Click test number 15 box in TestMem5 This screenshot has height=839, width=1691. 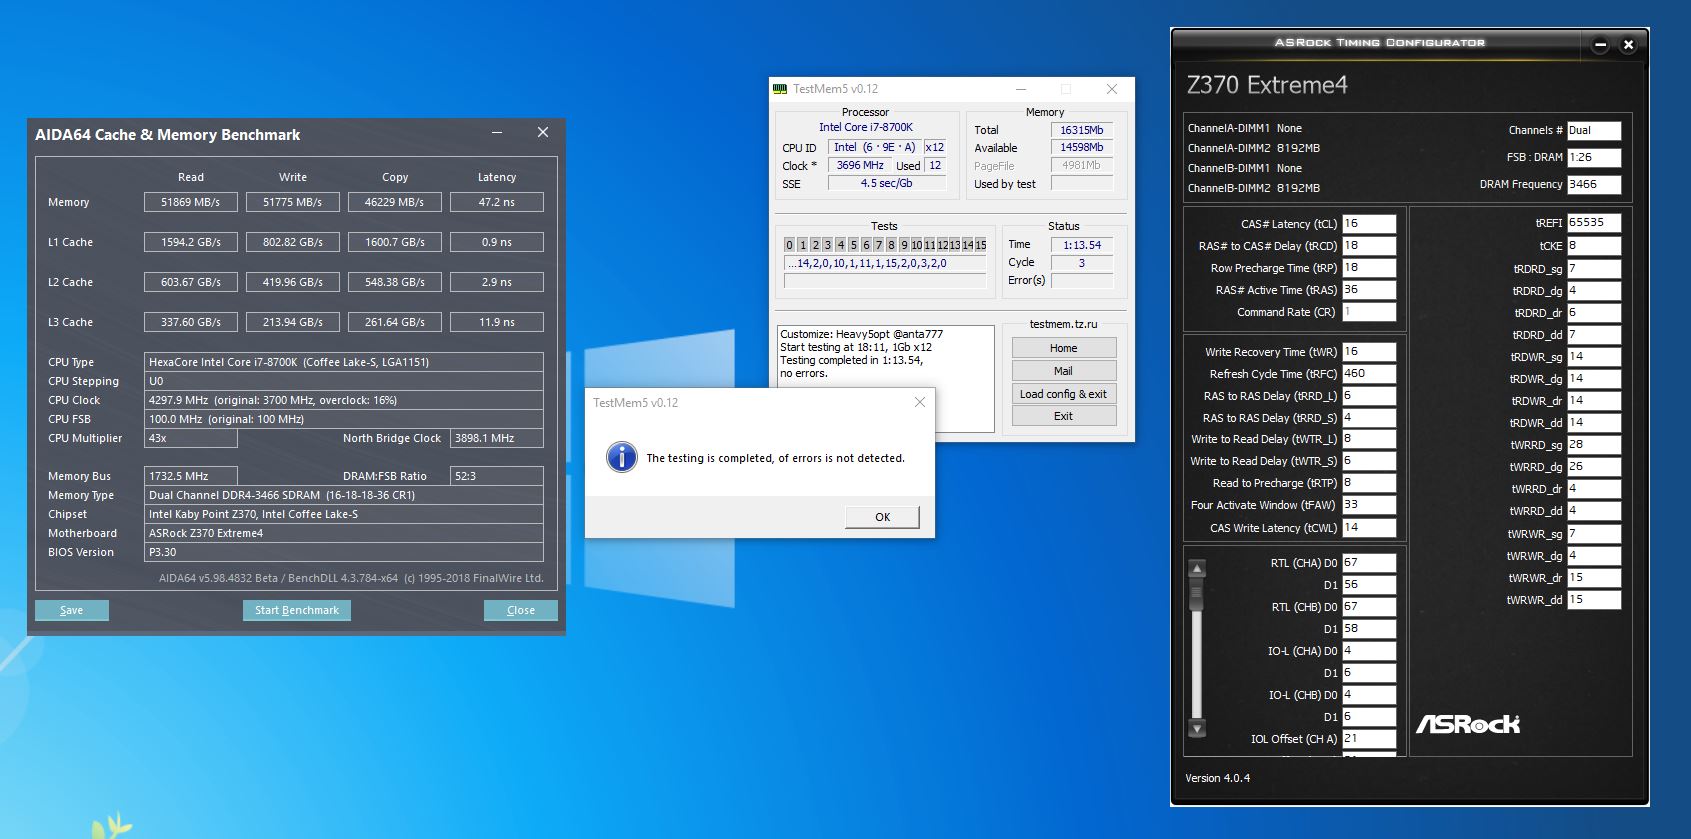coord(981,245)
